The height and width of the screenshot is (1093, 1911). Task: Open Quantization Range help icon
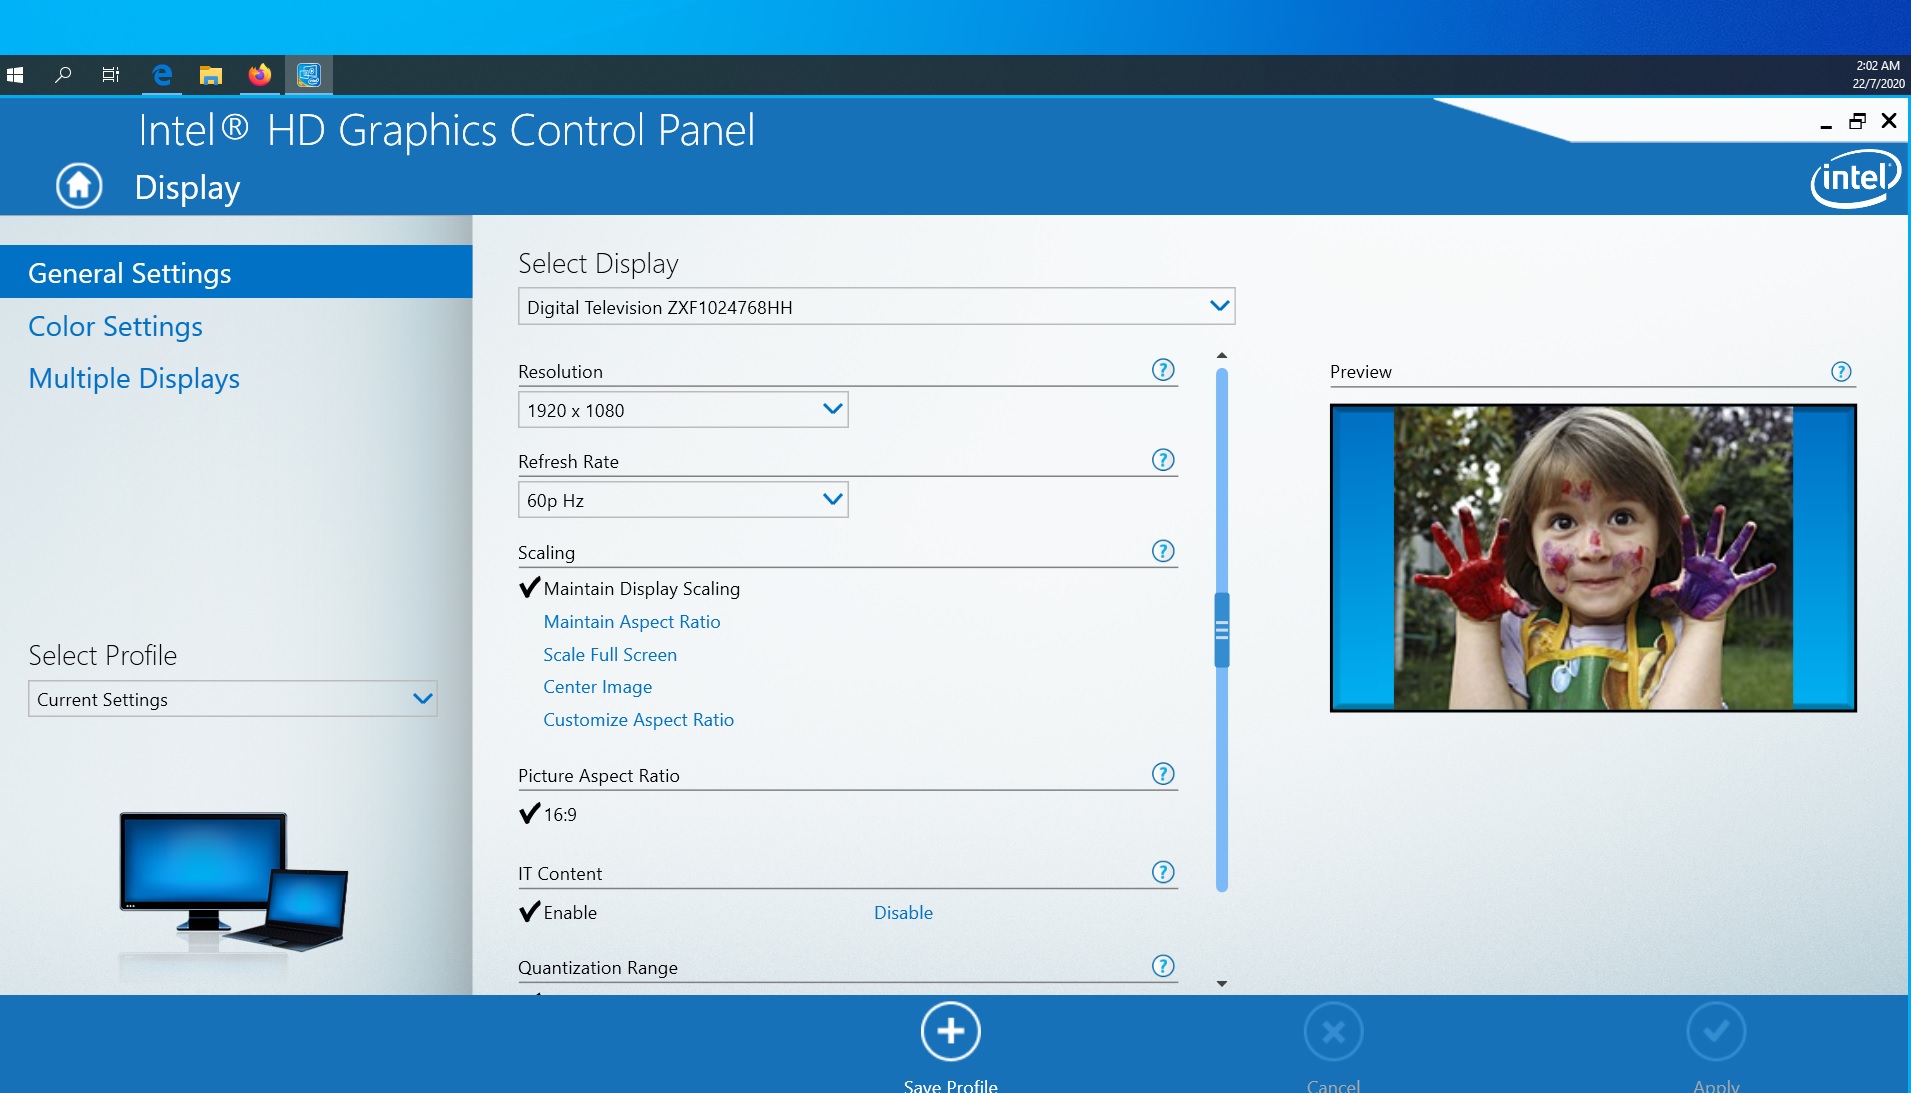click(1163, 966)
